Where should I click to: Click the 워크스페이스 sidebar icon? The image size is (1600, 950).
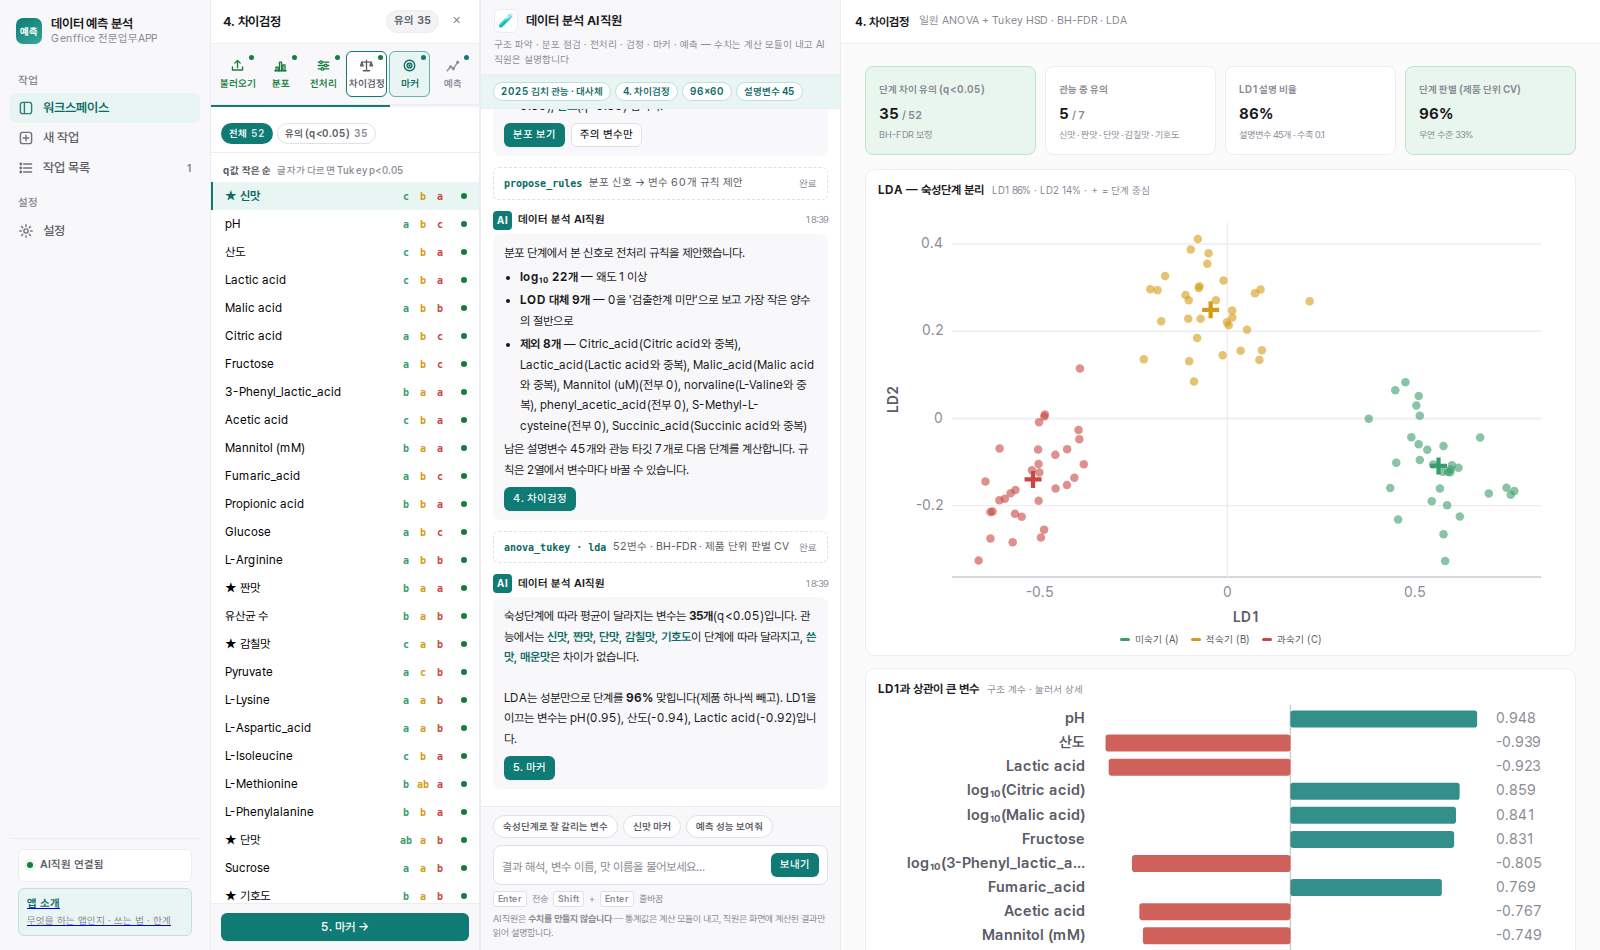26,108
